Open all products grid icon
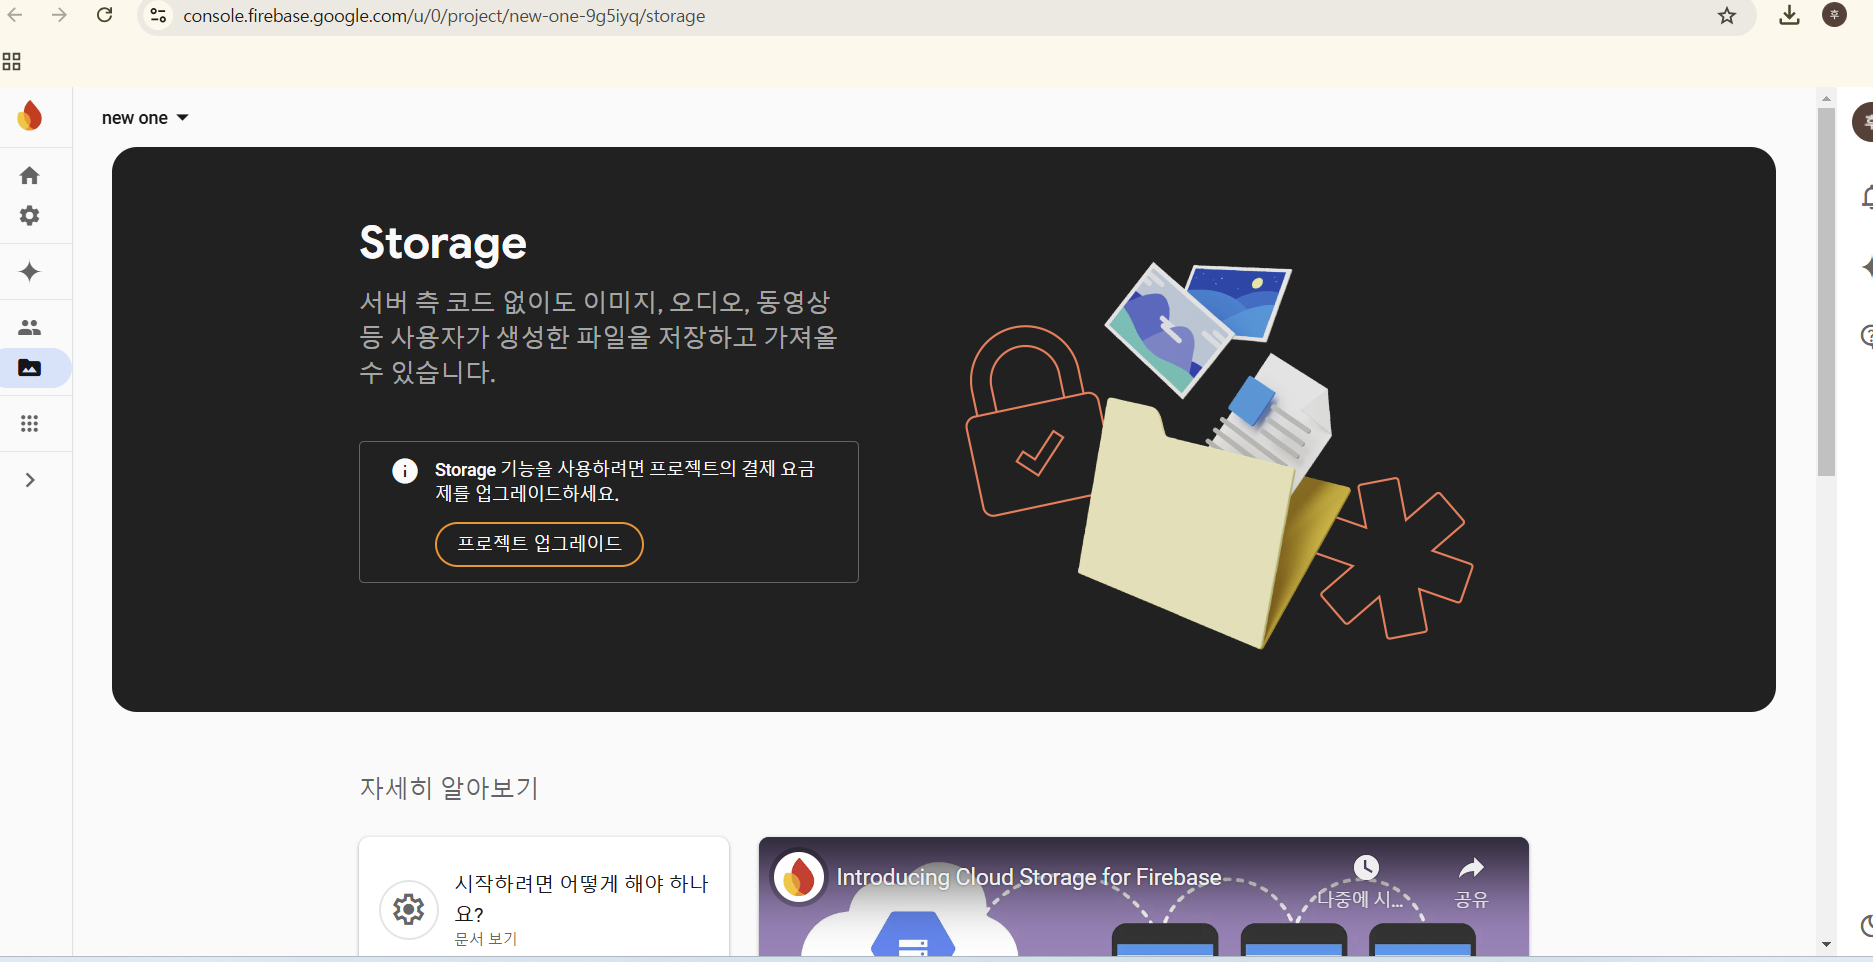1873x962 pixels. pos(30,424)
